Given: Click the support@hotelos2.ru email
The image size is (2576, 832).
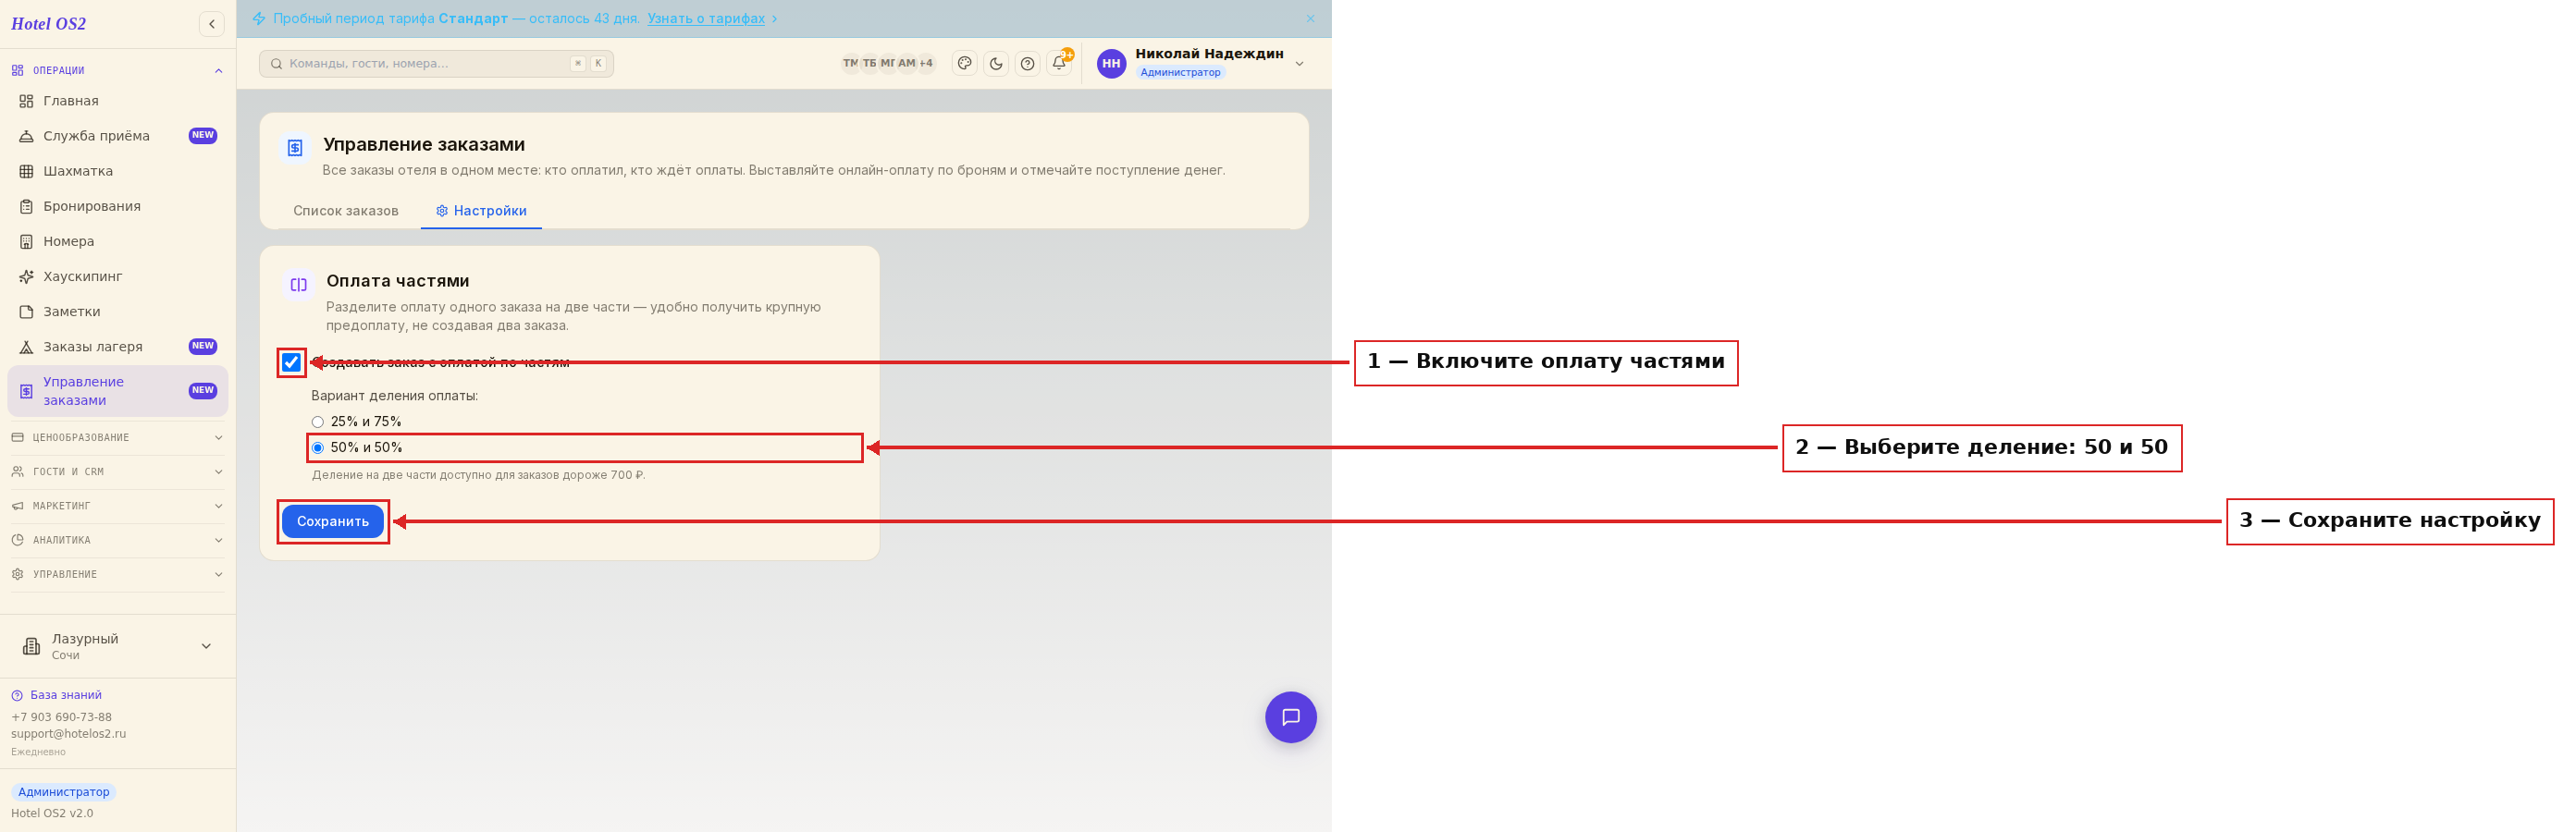Looking at the screenshot, I should [68, 734].
